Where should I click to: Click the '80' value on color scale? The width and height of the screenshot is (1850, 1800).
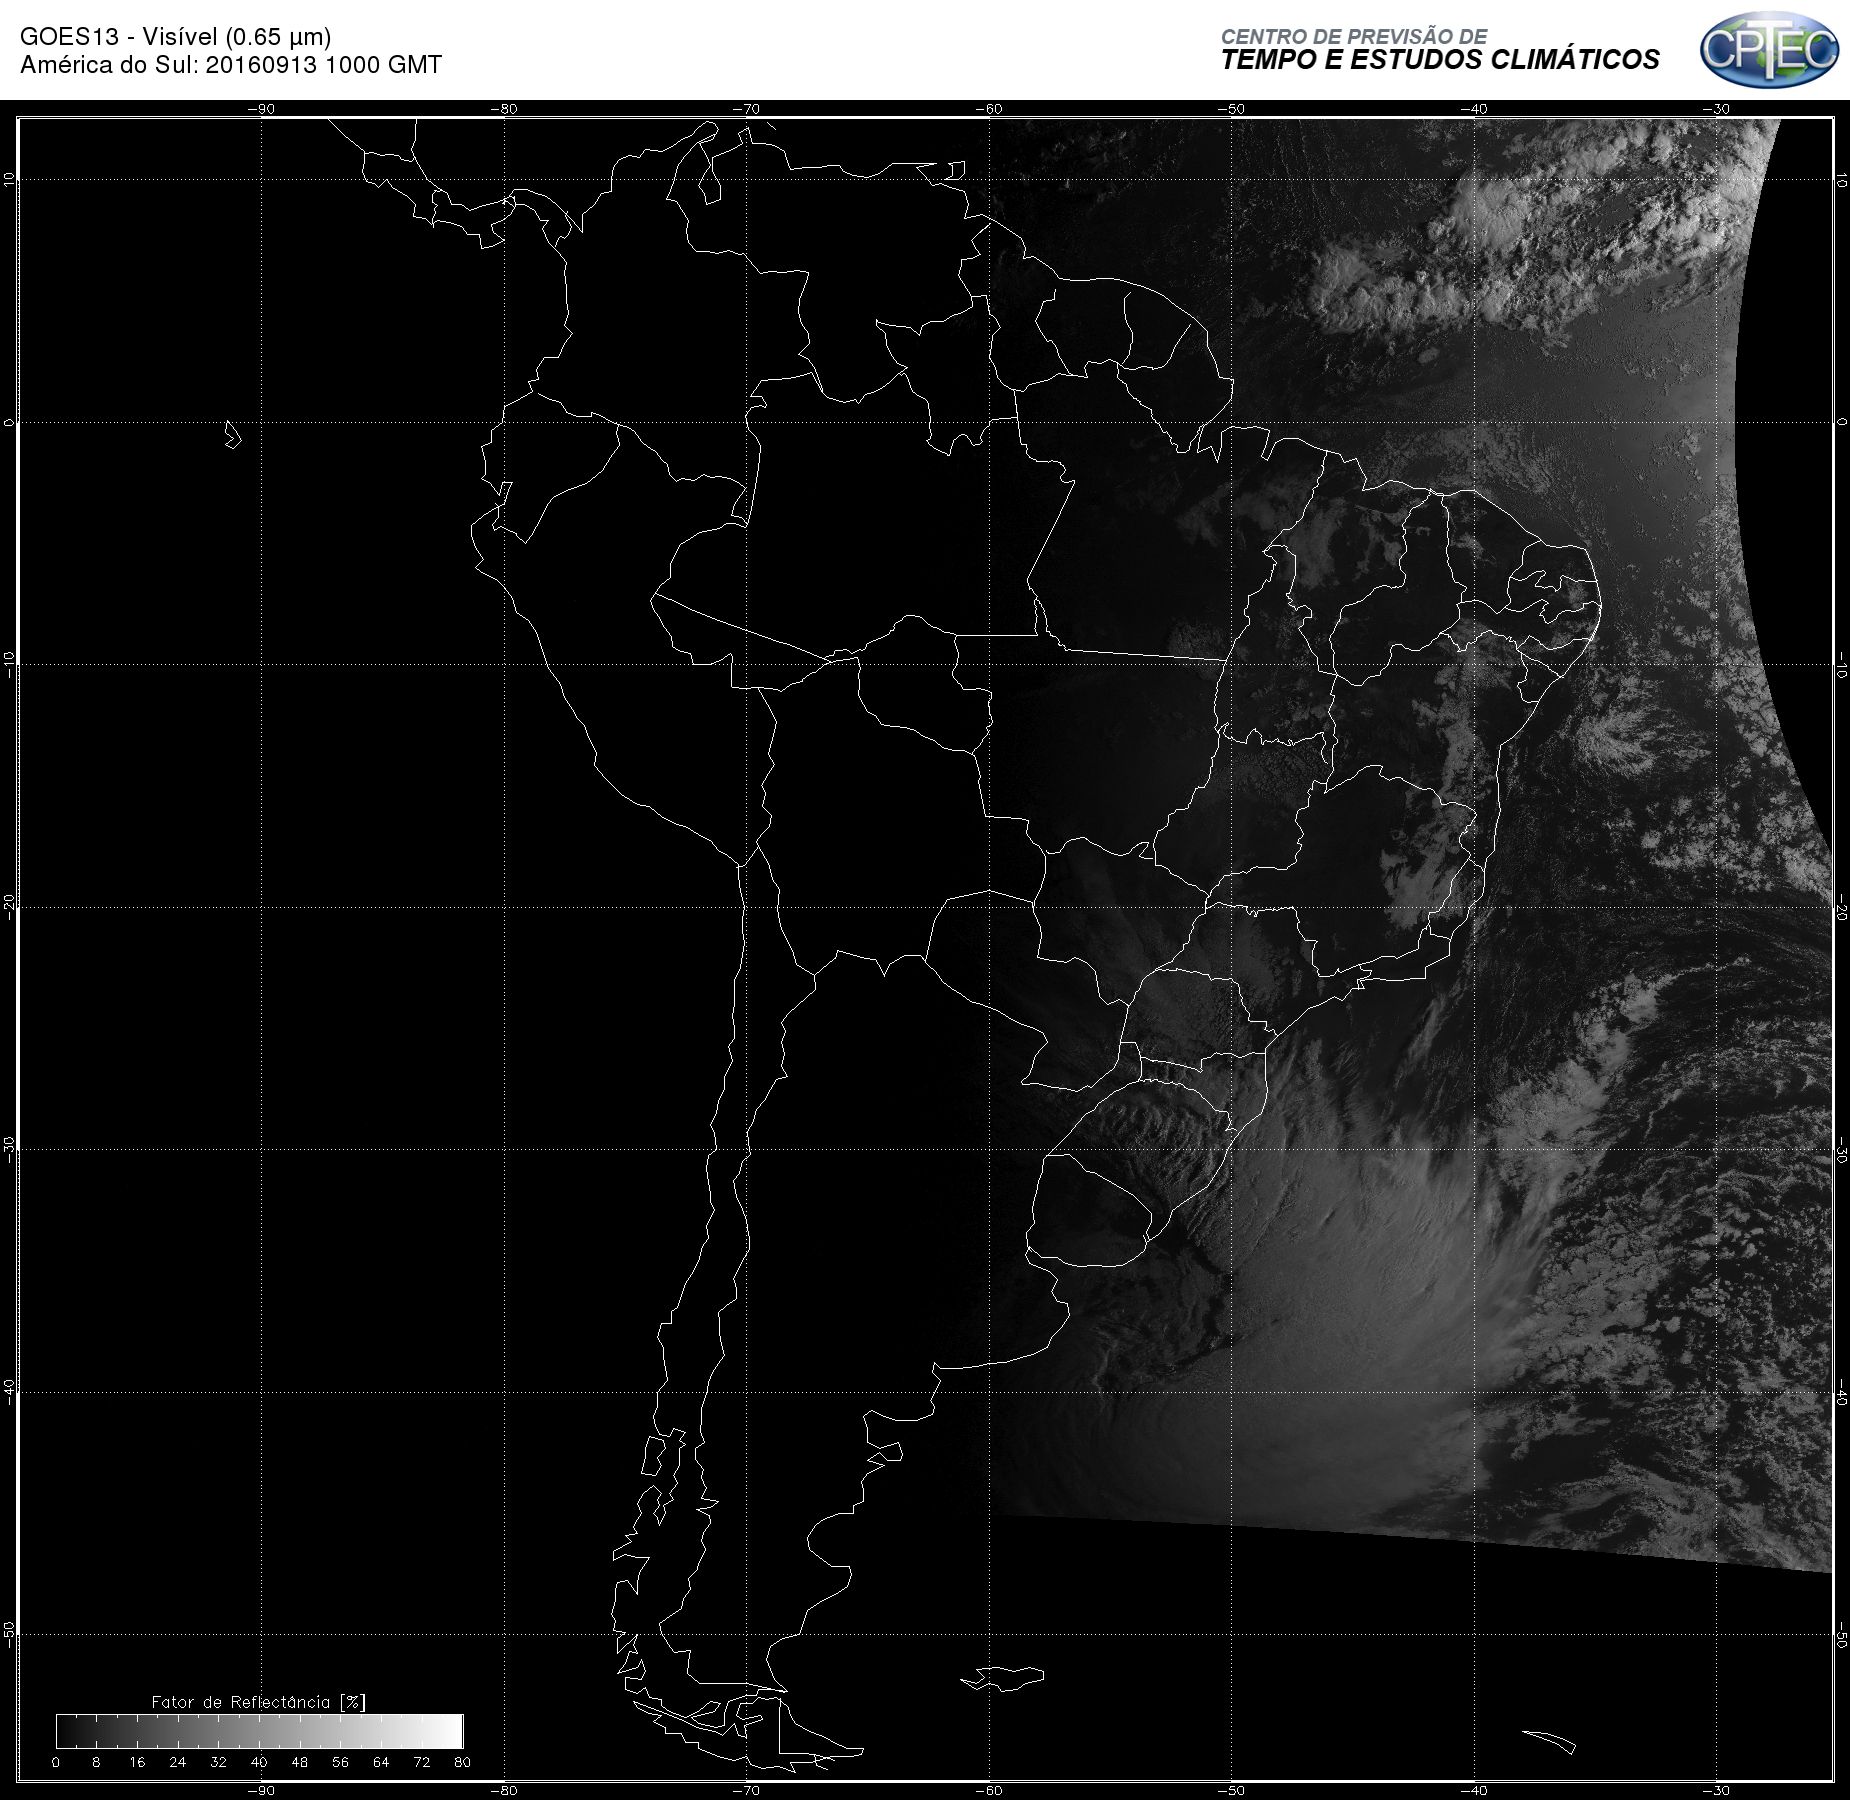tap(462, 1762)
